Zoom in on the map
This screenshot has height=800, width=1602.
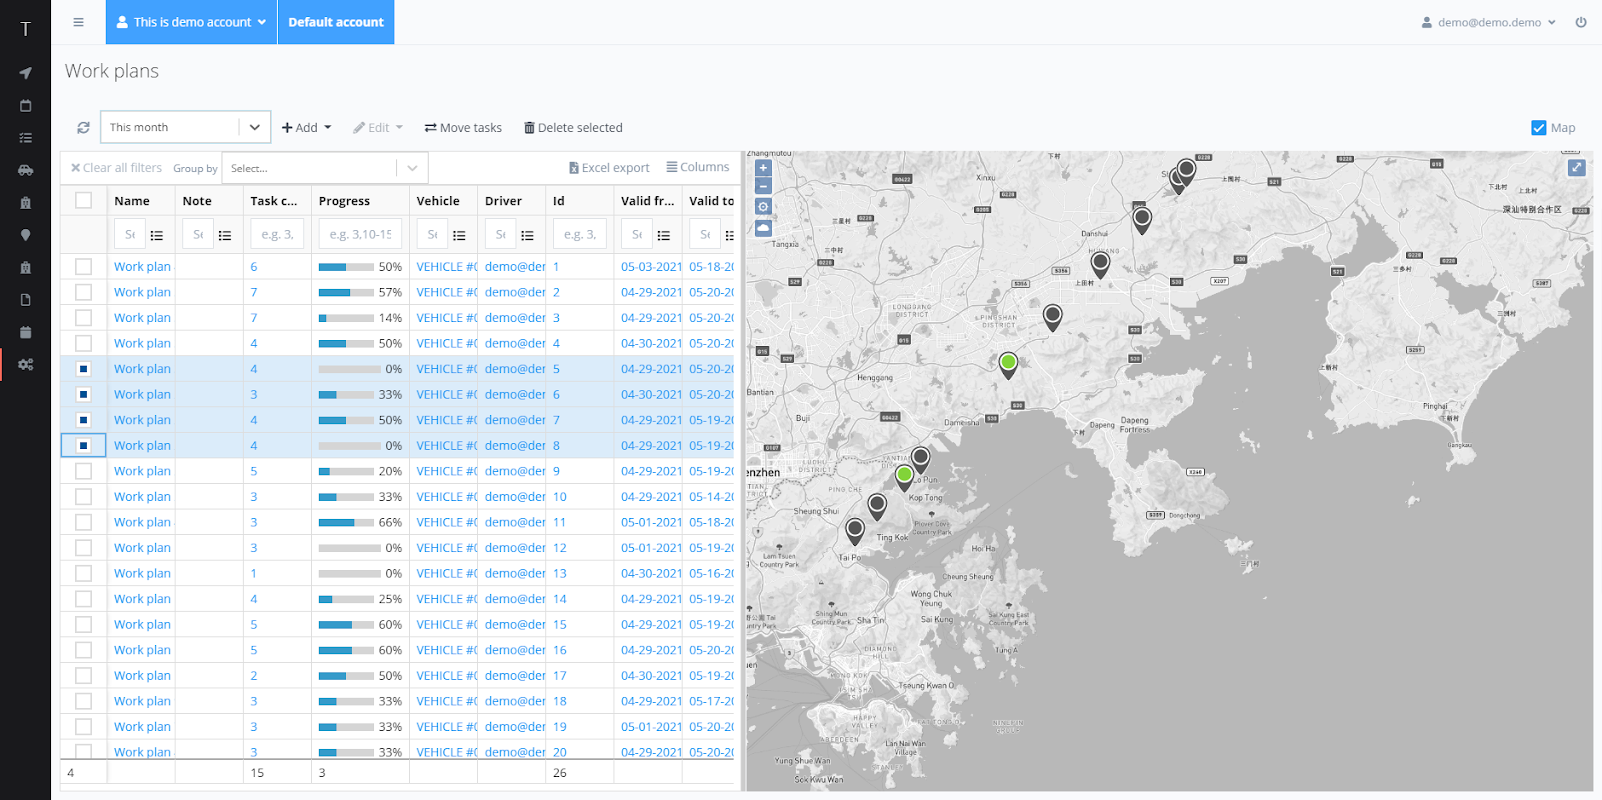click(763, 168)
